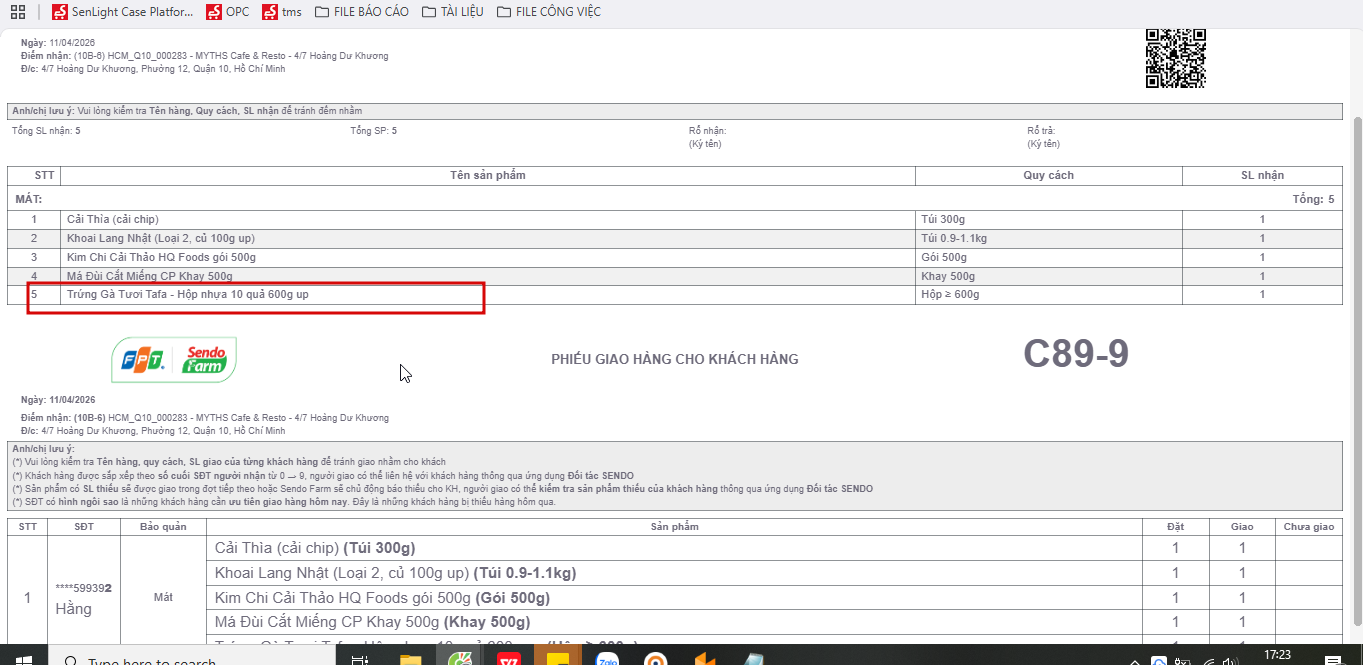Open the FILE BÁO CÁO bookmark folder
Screen dimensions: 1363x665
click(x=361, y=12)
